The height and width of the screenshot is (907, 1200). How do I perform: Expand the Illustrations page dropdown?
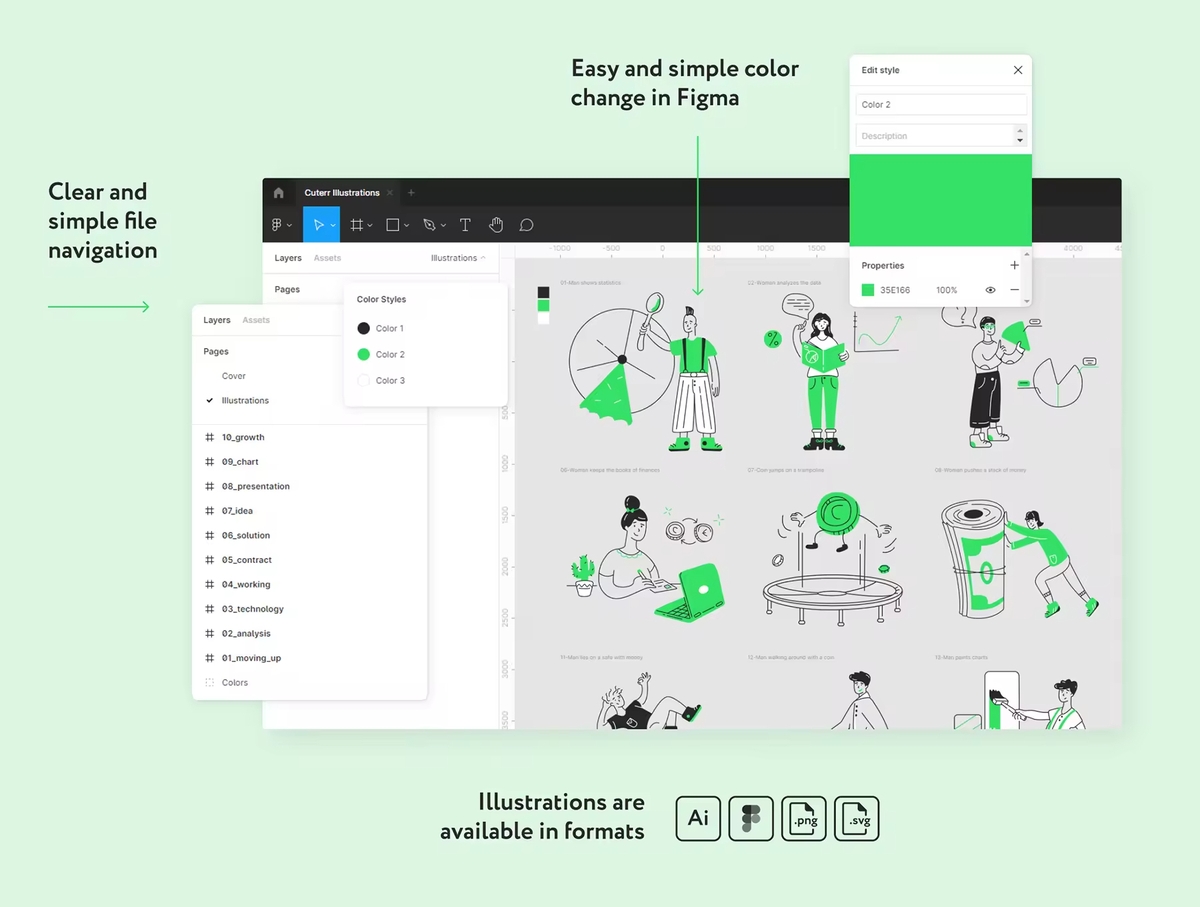458,258
